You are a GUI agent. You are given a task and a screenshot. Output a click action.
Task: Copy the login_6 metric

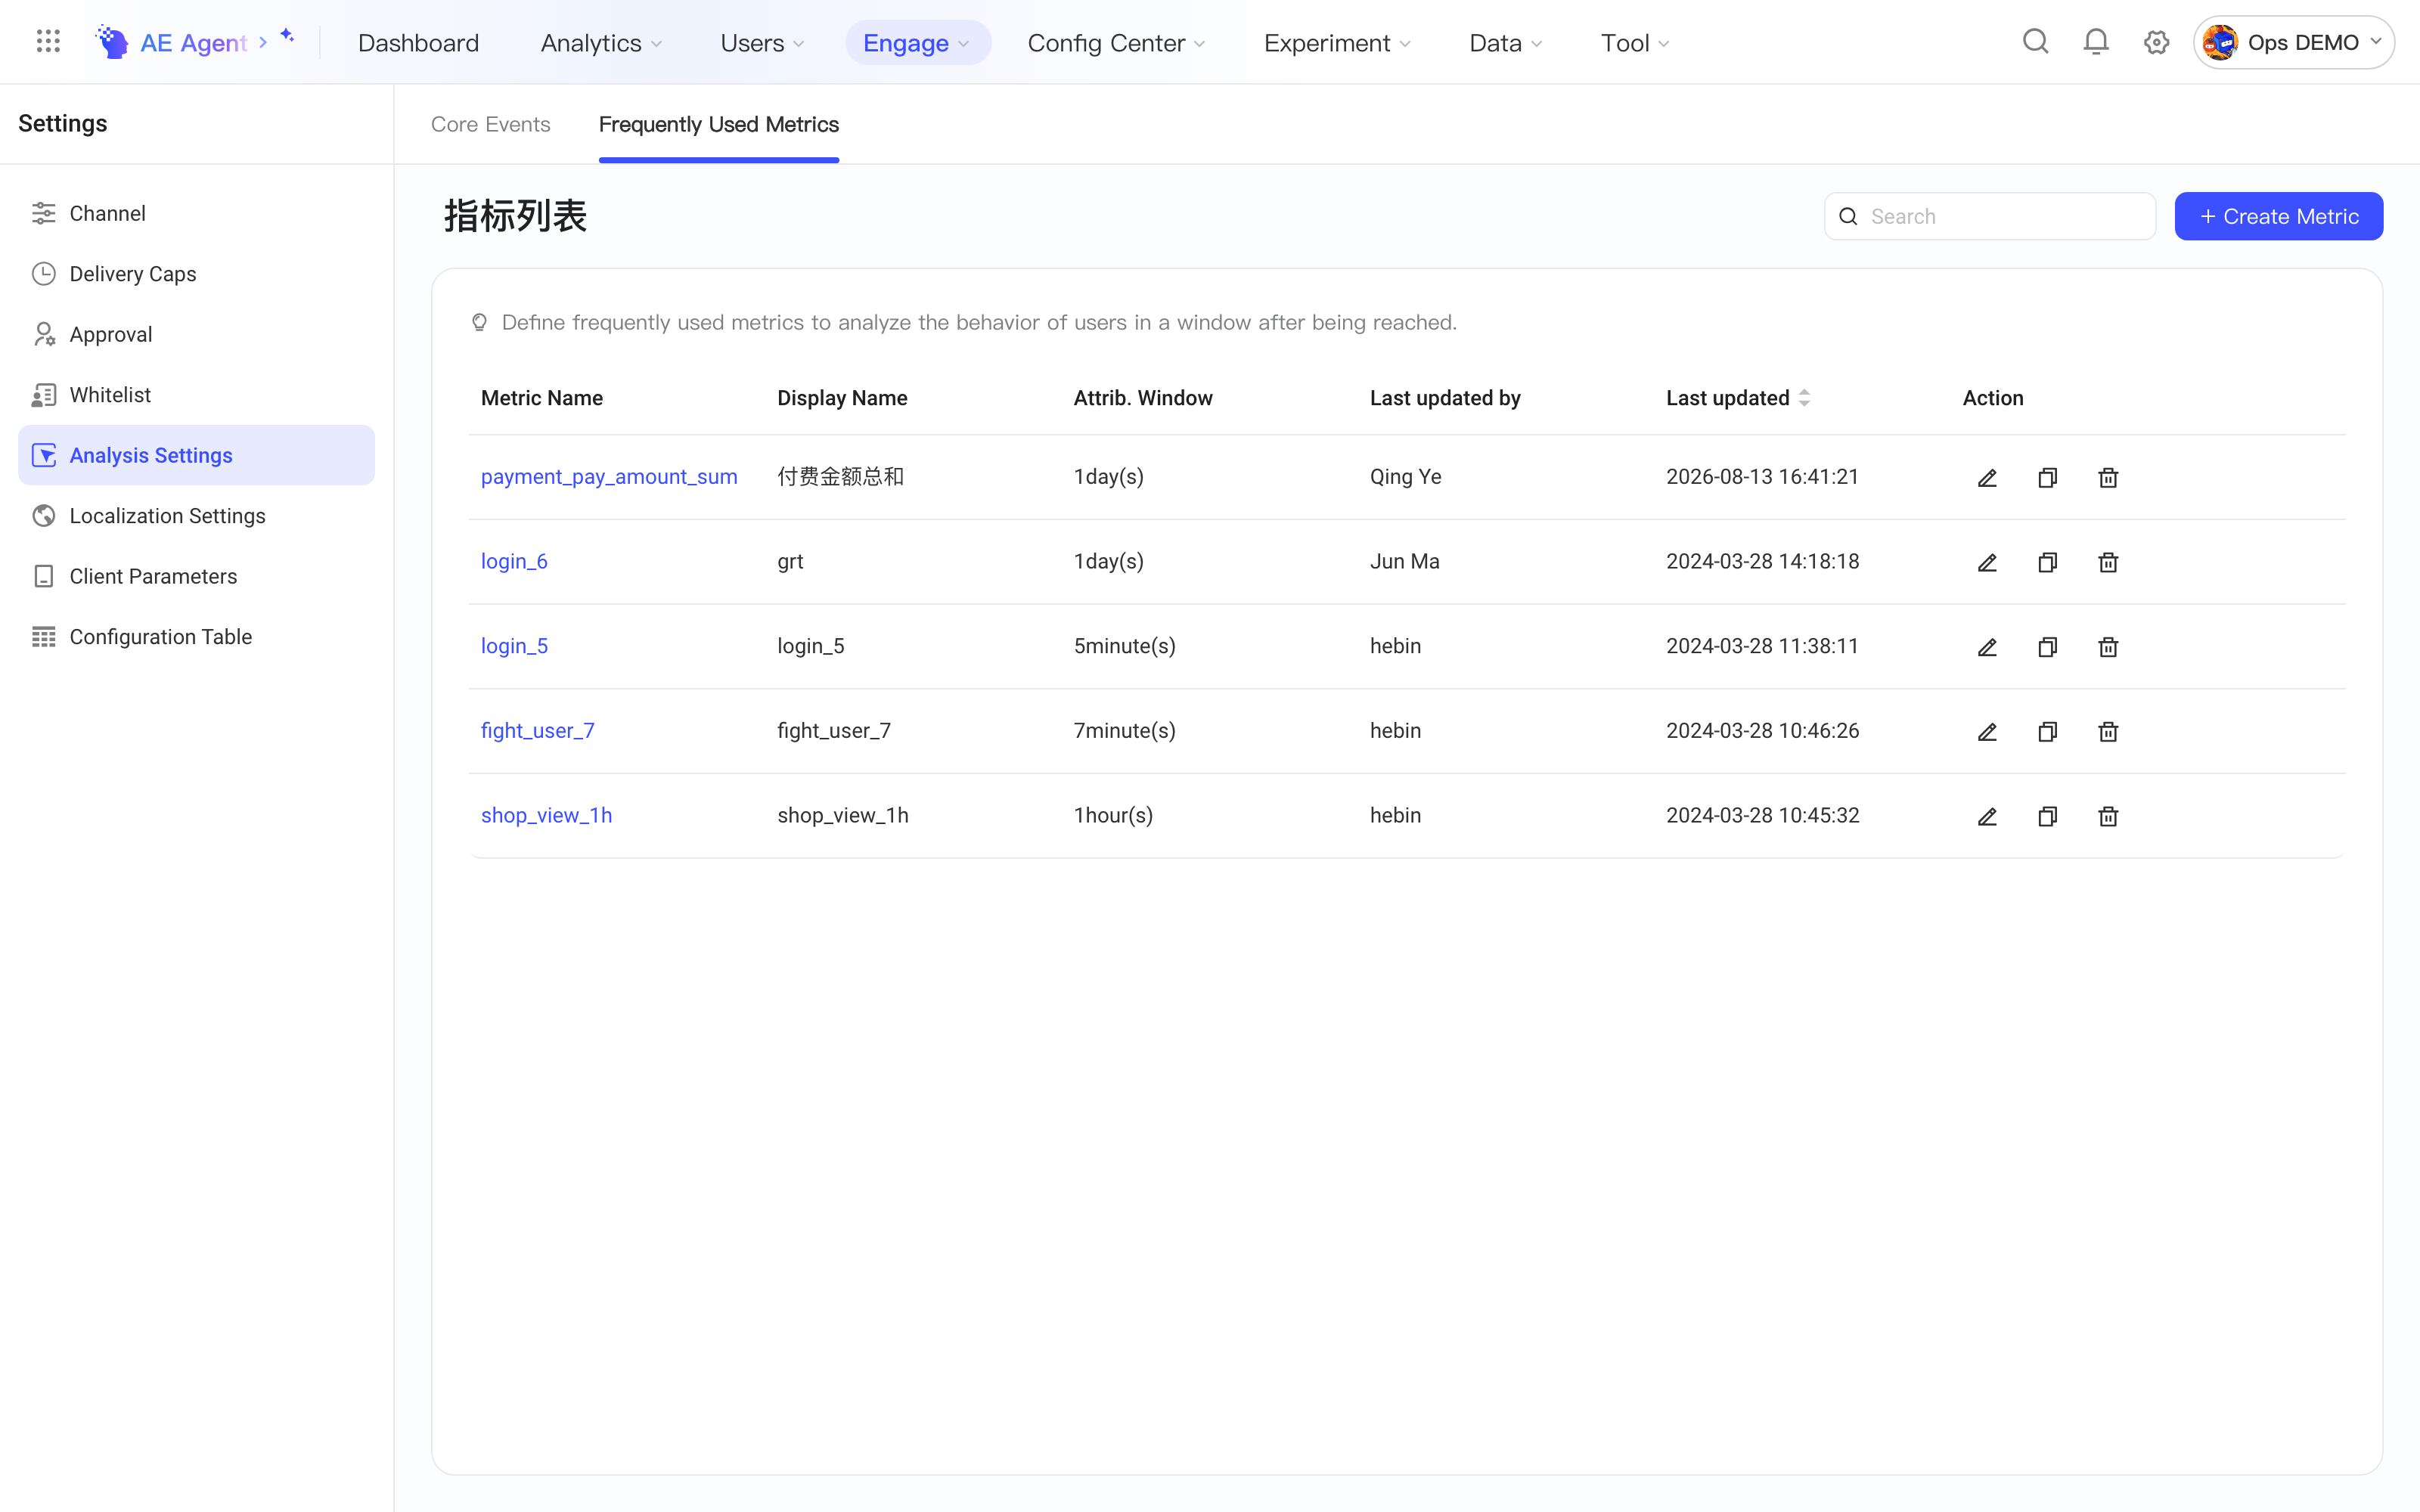(2047, 562)
